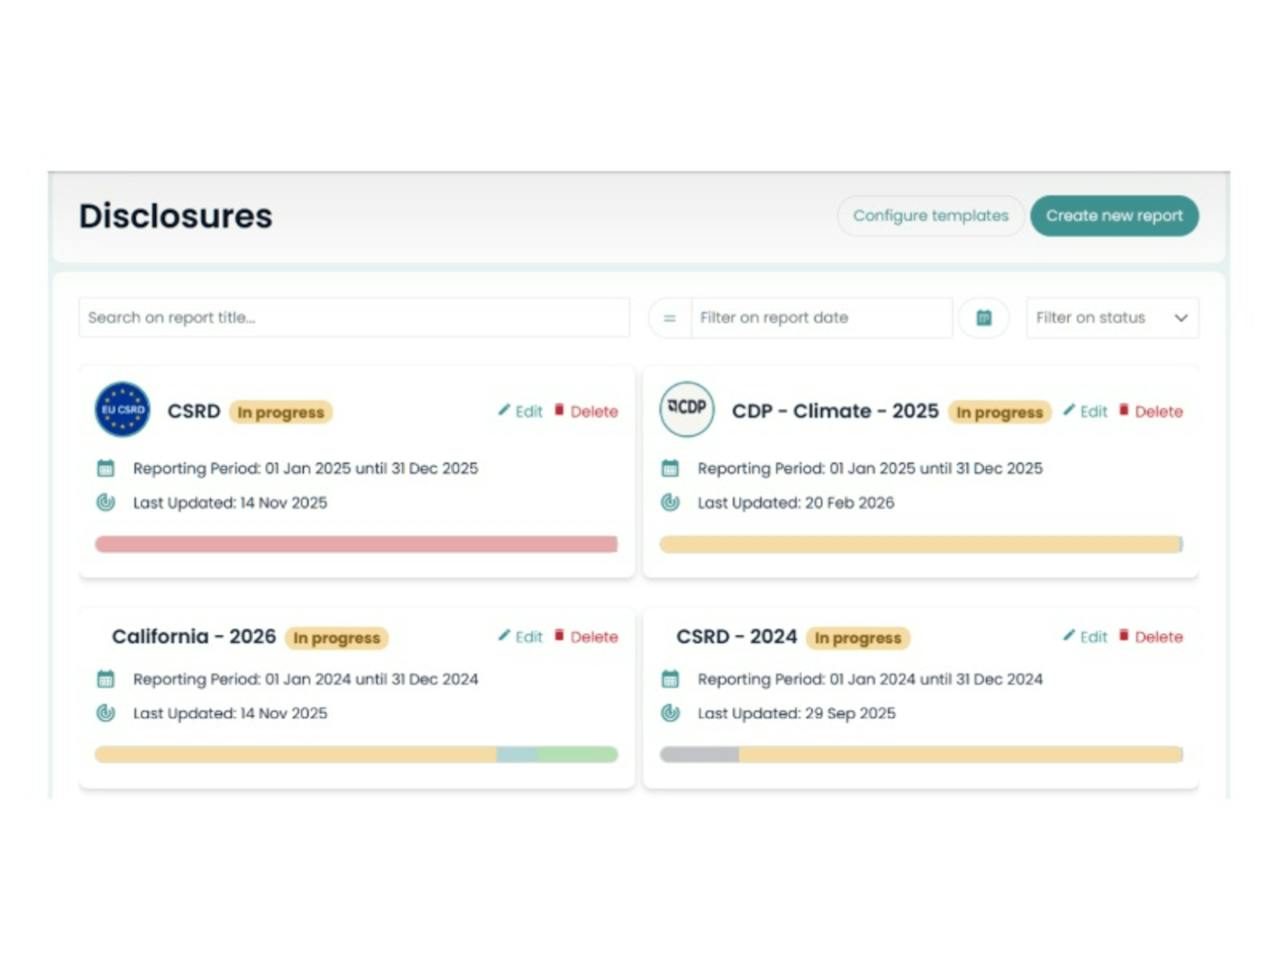This screenshot has height=960, width=1280.
Task: Click the CDP - Climate - 2025 progress bar
Action: pos(921,544)
